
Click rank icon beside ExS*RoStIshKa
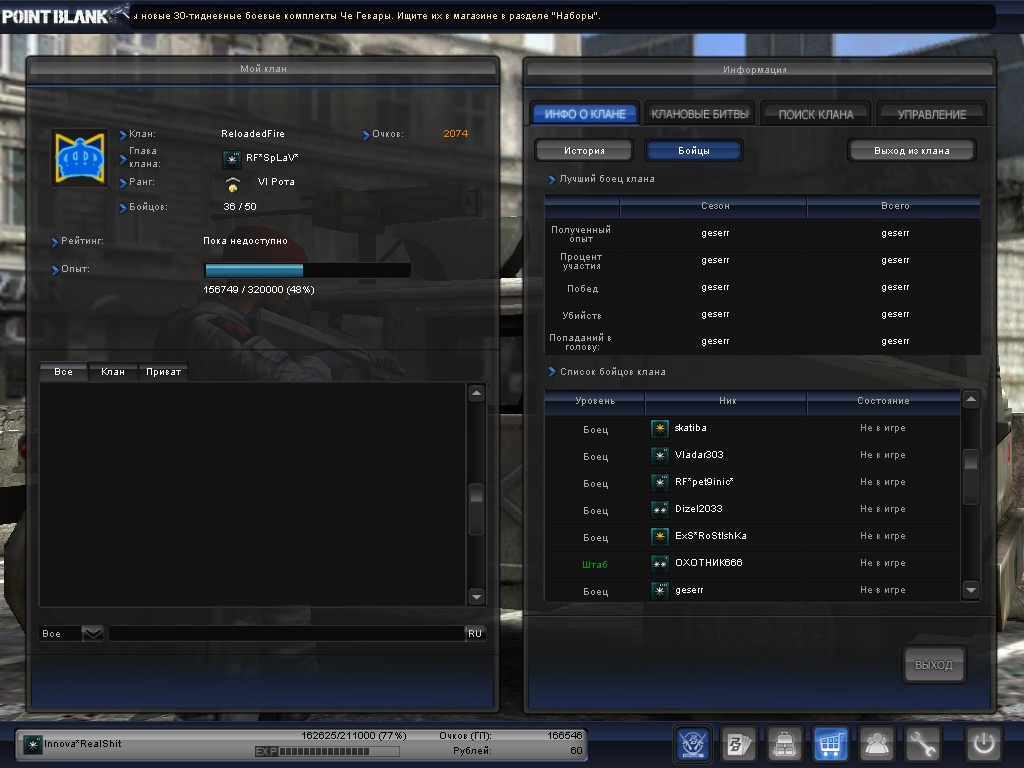coord(660,537)
